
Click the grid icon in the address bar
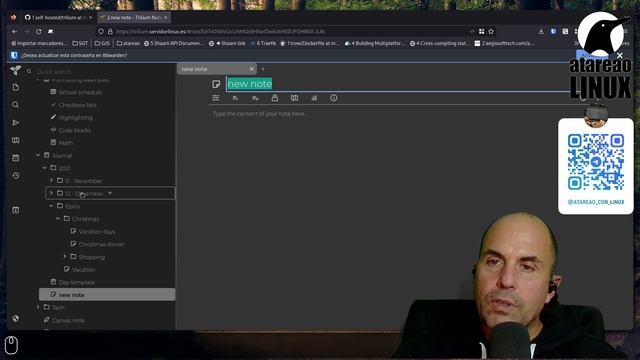point(482,31)
